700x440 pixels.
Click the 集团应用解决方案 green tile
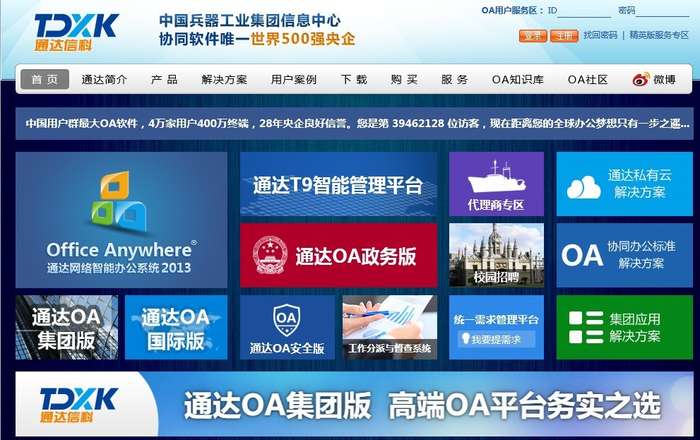point(624,327)
